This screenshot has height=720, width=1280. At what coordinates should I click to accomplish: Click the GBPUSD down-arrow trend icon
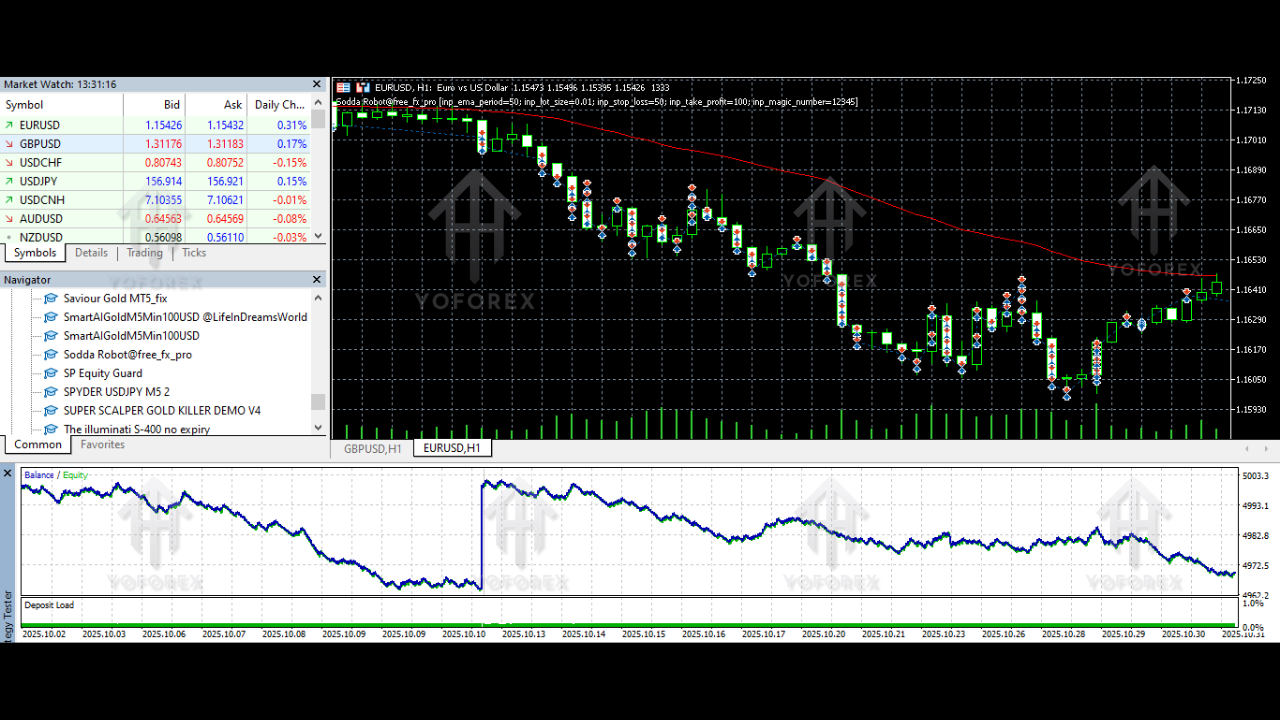[10, 144]
